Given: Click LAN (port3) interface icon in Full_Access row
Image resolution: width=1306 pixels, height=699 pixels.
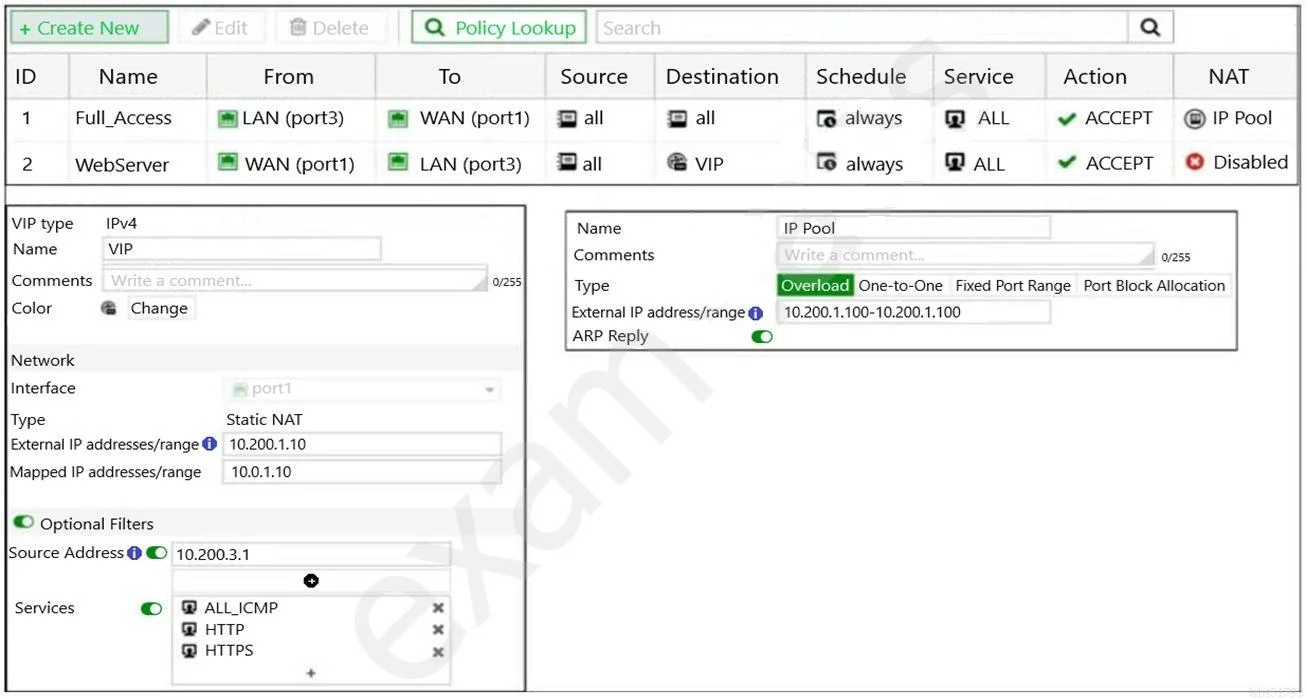Looking at the screenshot, I should tap(227, 119).
